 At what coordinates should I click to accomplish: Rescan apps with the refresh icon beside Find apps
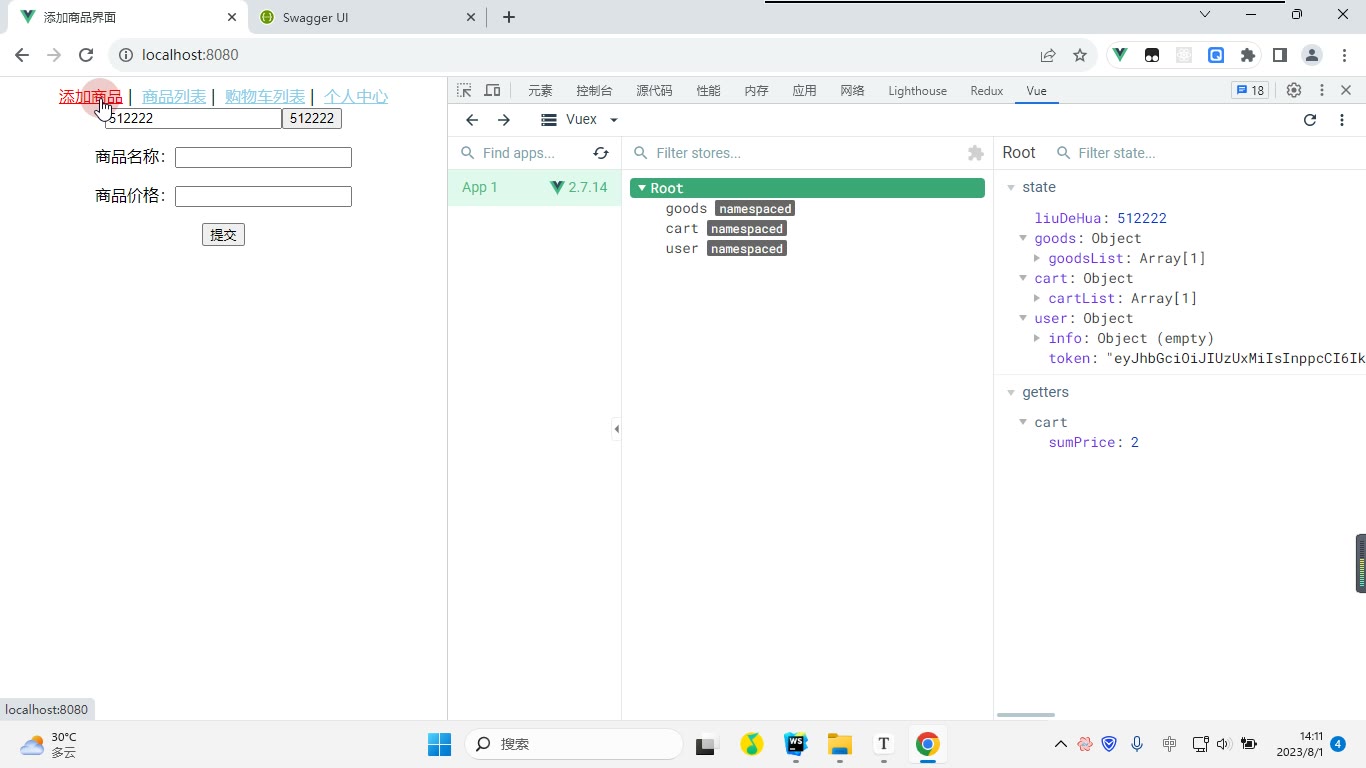click(601, 153)
